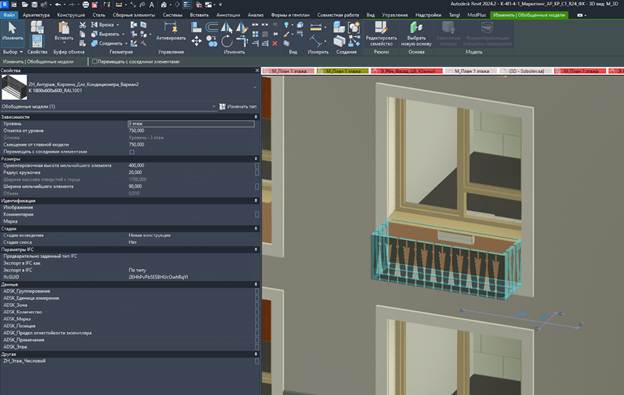
Task: Collapse the Данные section
Action: click(x=256, y=284)
